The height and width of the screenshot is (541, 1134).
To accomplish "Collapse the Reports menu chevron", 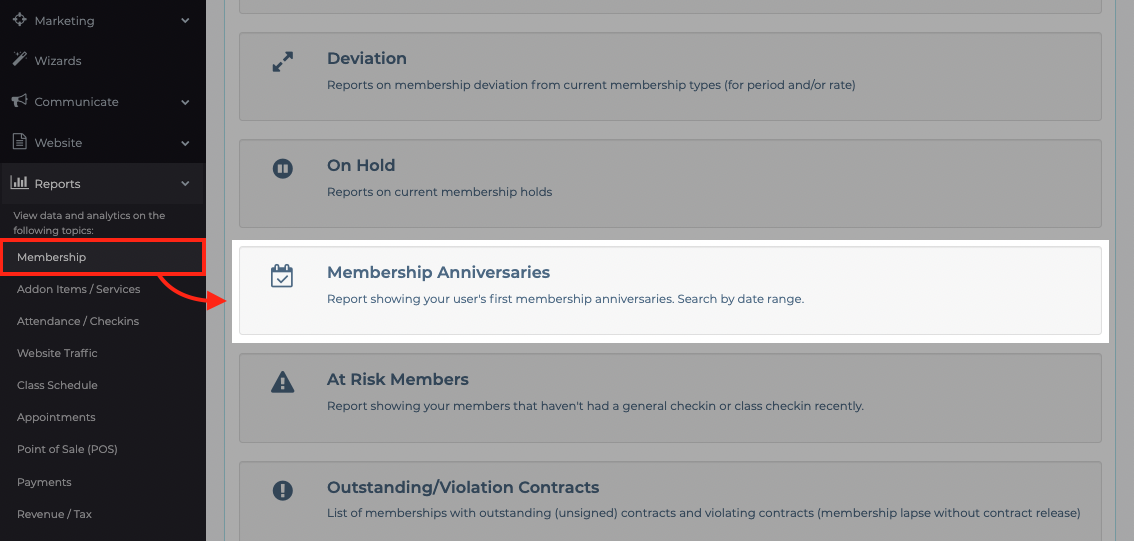I will click(185, 184).
